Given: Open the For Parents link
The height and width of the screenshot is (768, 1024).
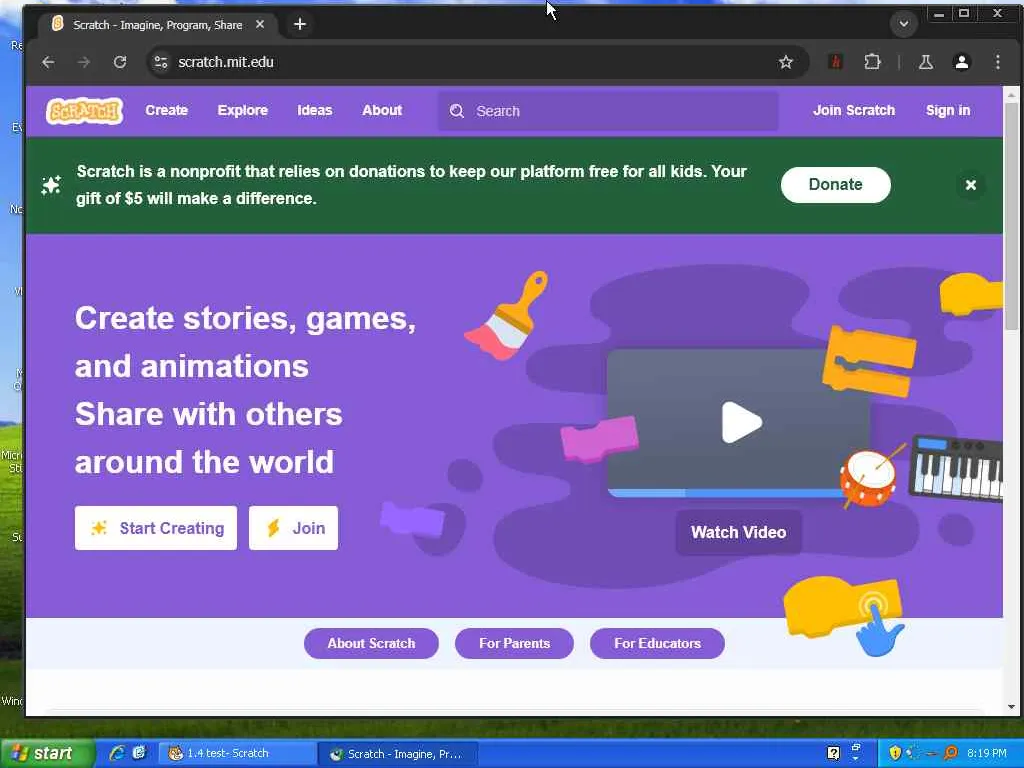Looking at the screenshot, I should 515,643.
